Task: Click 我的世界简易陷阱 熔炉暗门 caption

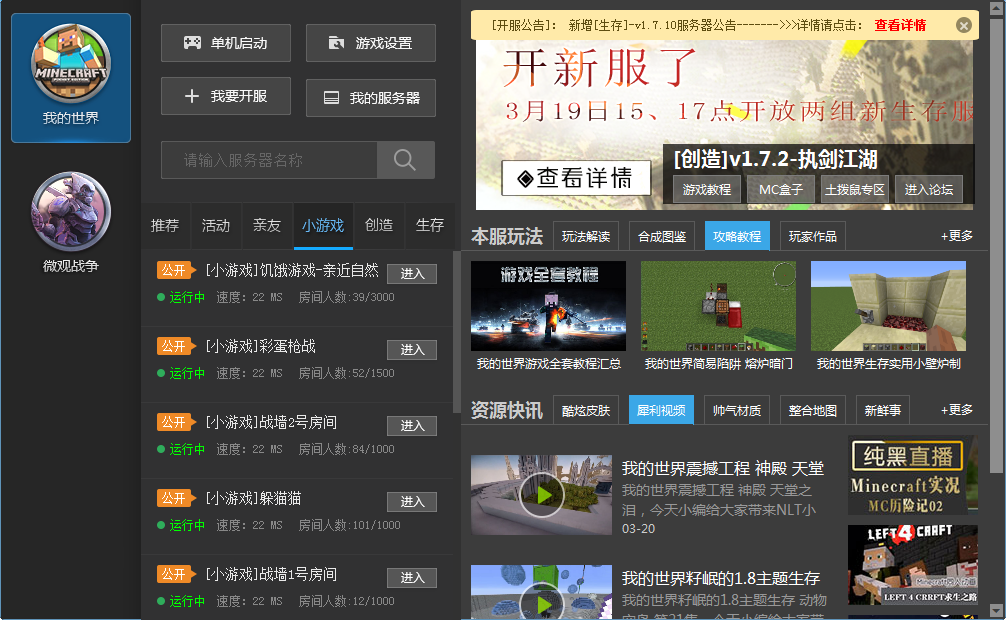Action: coord(719,364)
